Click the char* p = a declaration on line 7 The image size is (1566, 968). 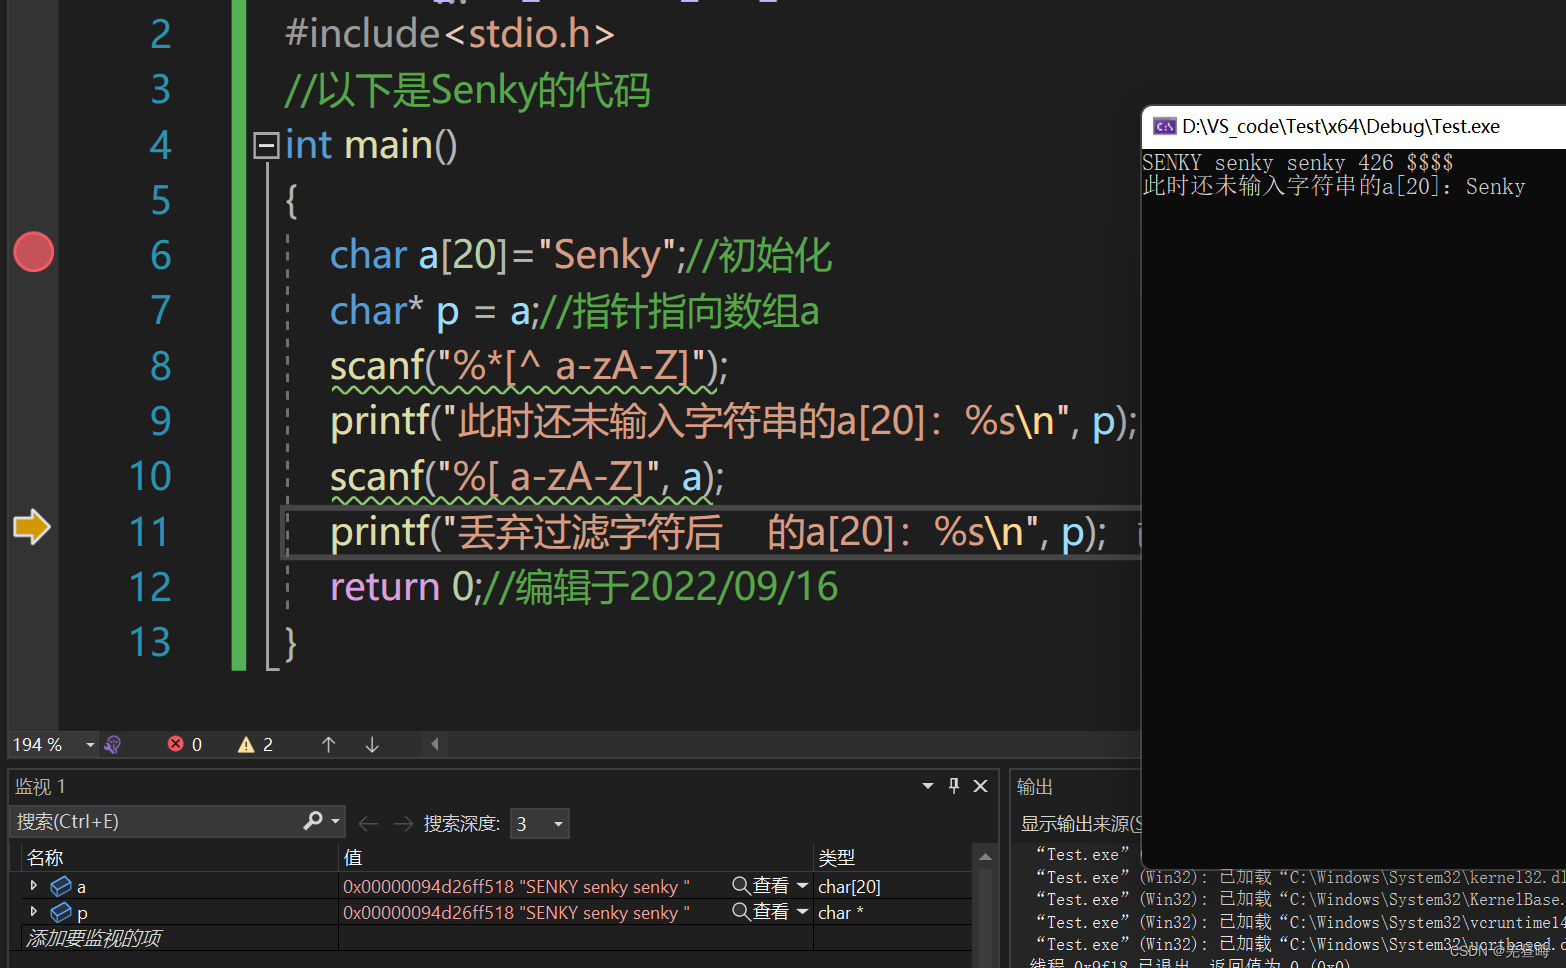(434, 311)
